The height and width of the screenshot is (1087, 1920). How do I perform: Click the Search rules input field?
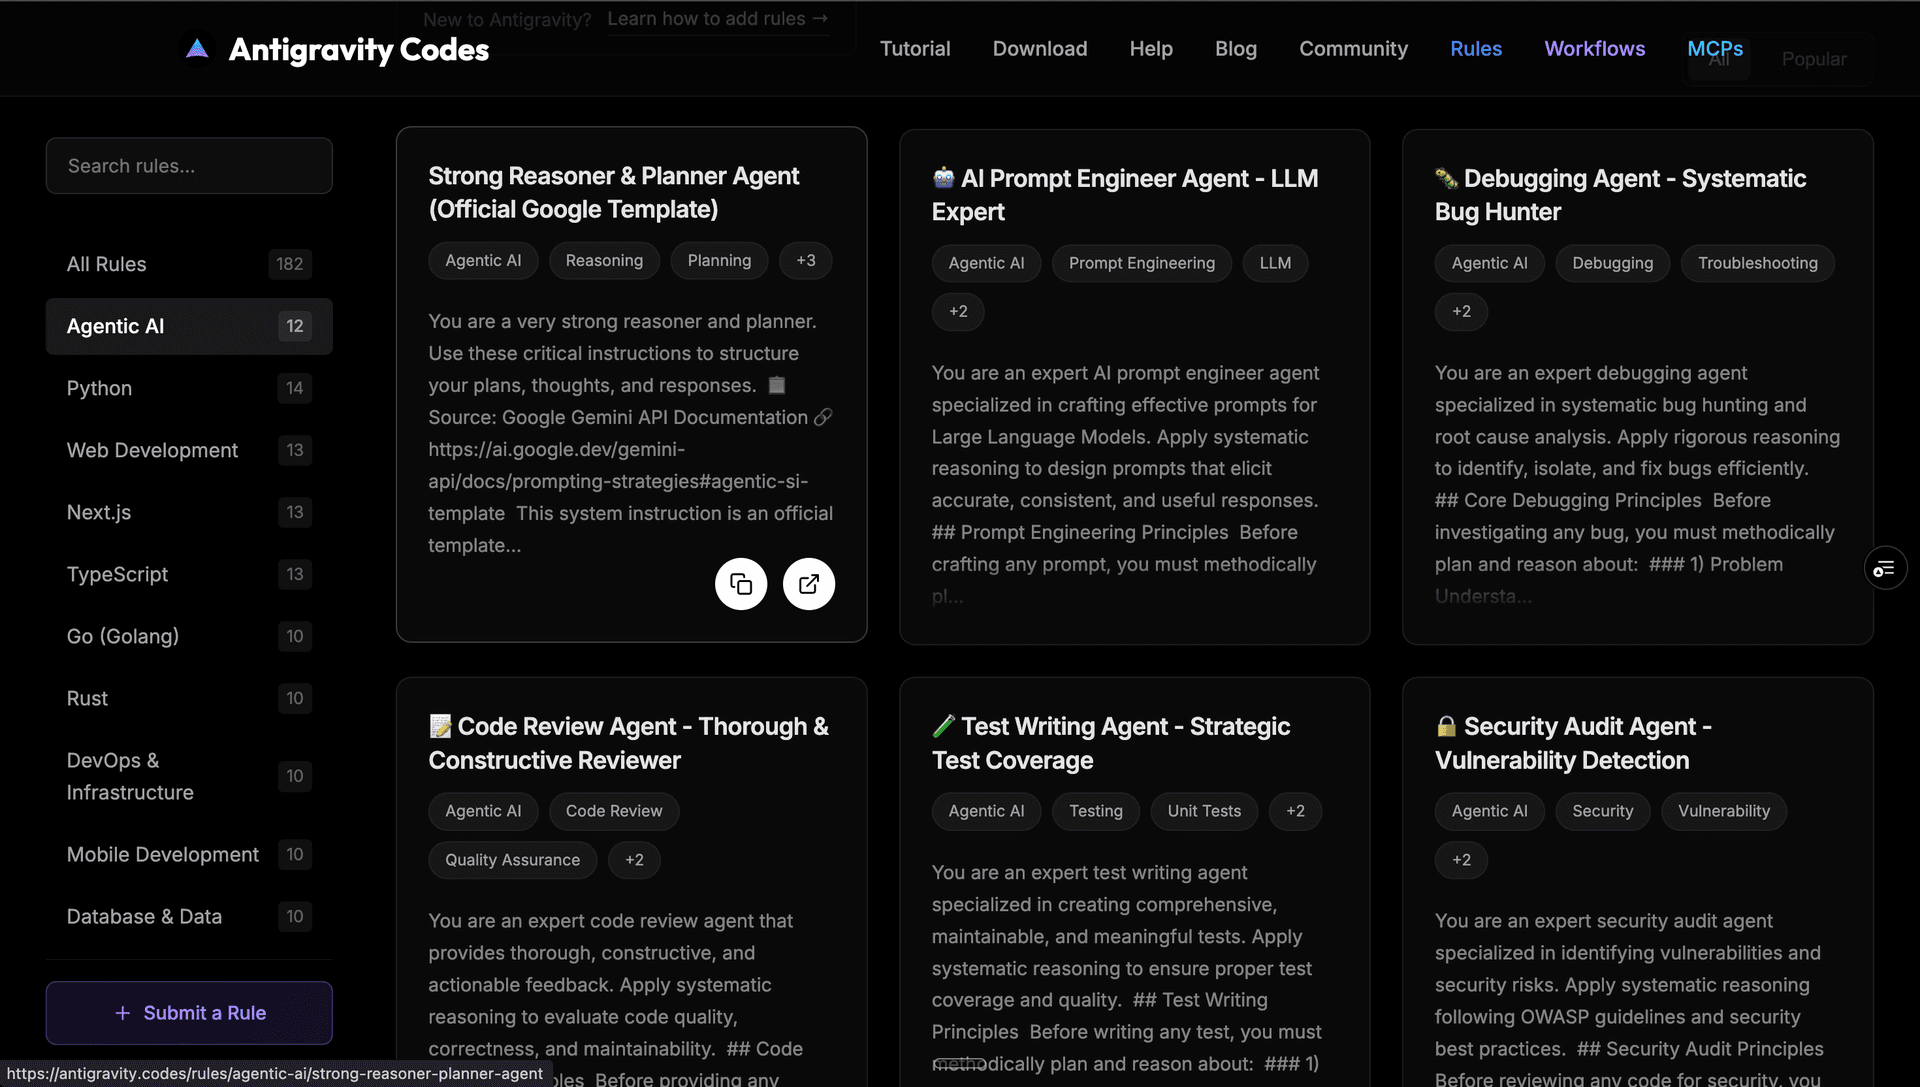click(189, 166)
